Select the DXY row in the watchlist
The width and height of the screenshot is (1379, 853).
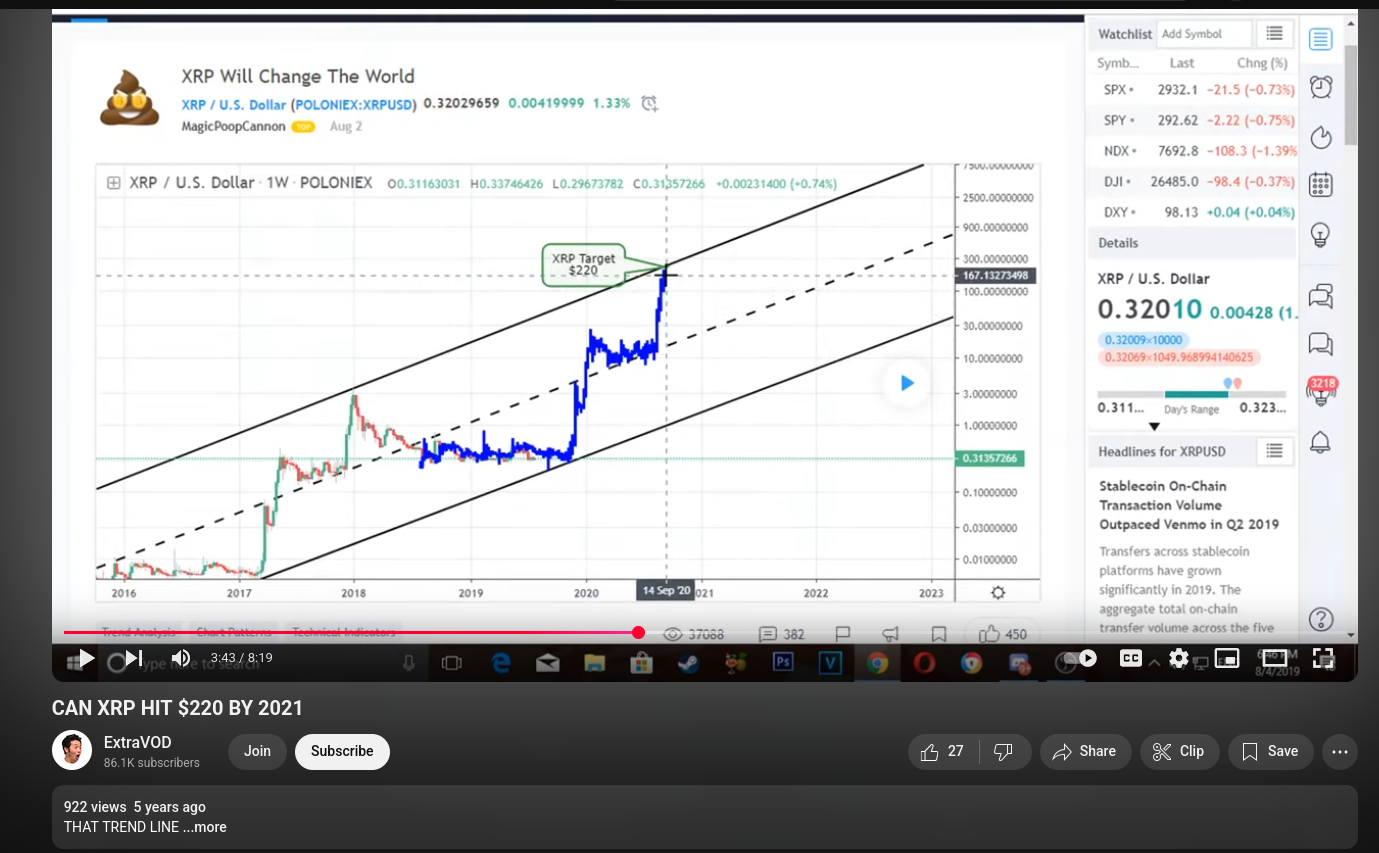(1192, 212)
